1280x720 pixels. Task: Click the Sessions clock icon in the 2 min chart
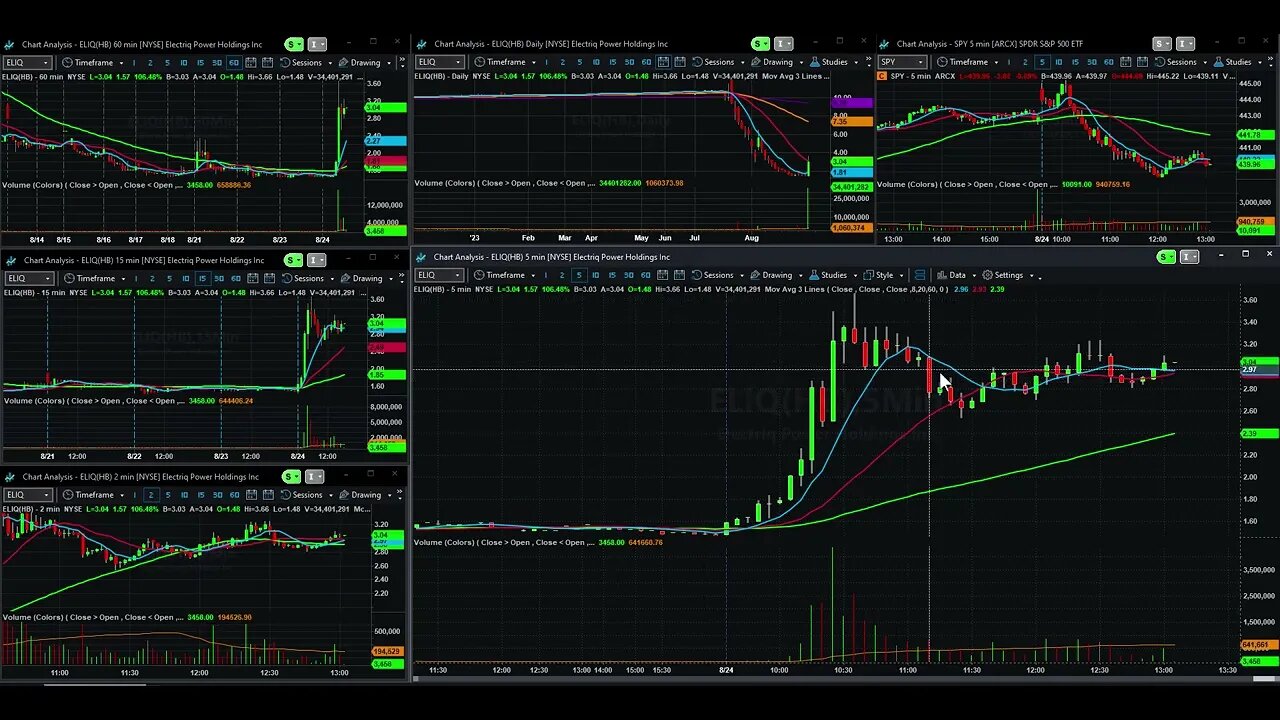(x=286, y=495)
